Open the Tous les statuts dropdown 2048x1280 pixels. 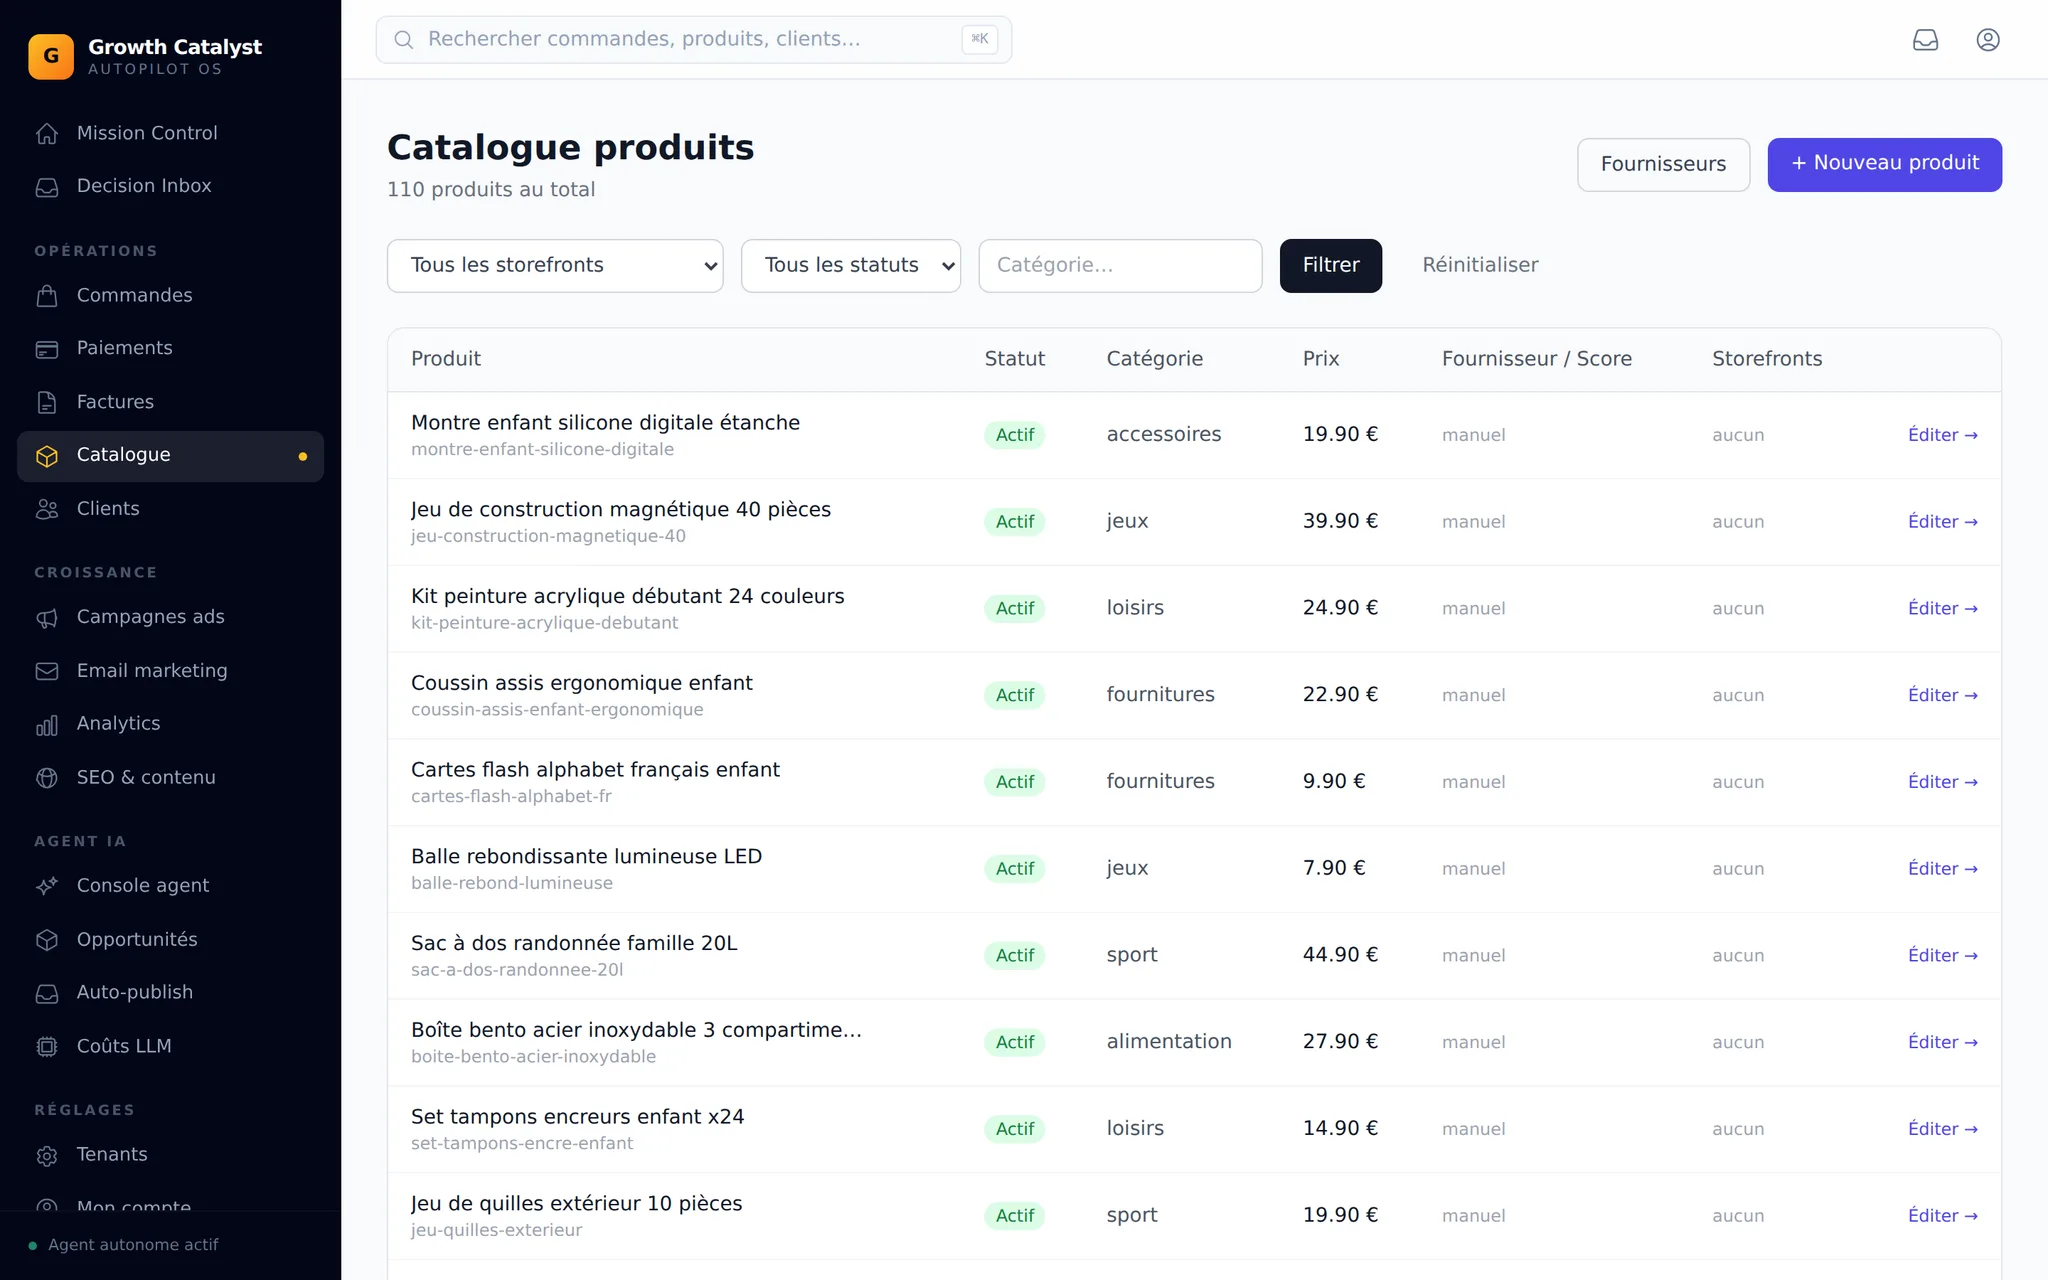coord(851,266)
